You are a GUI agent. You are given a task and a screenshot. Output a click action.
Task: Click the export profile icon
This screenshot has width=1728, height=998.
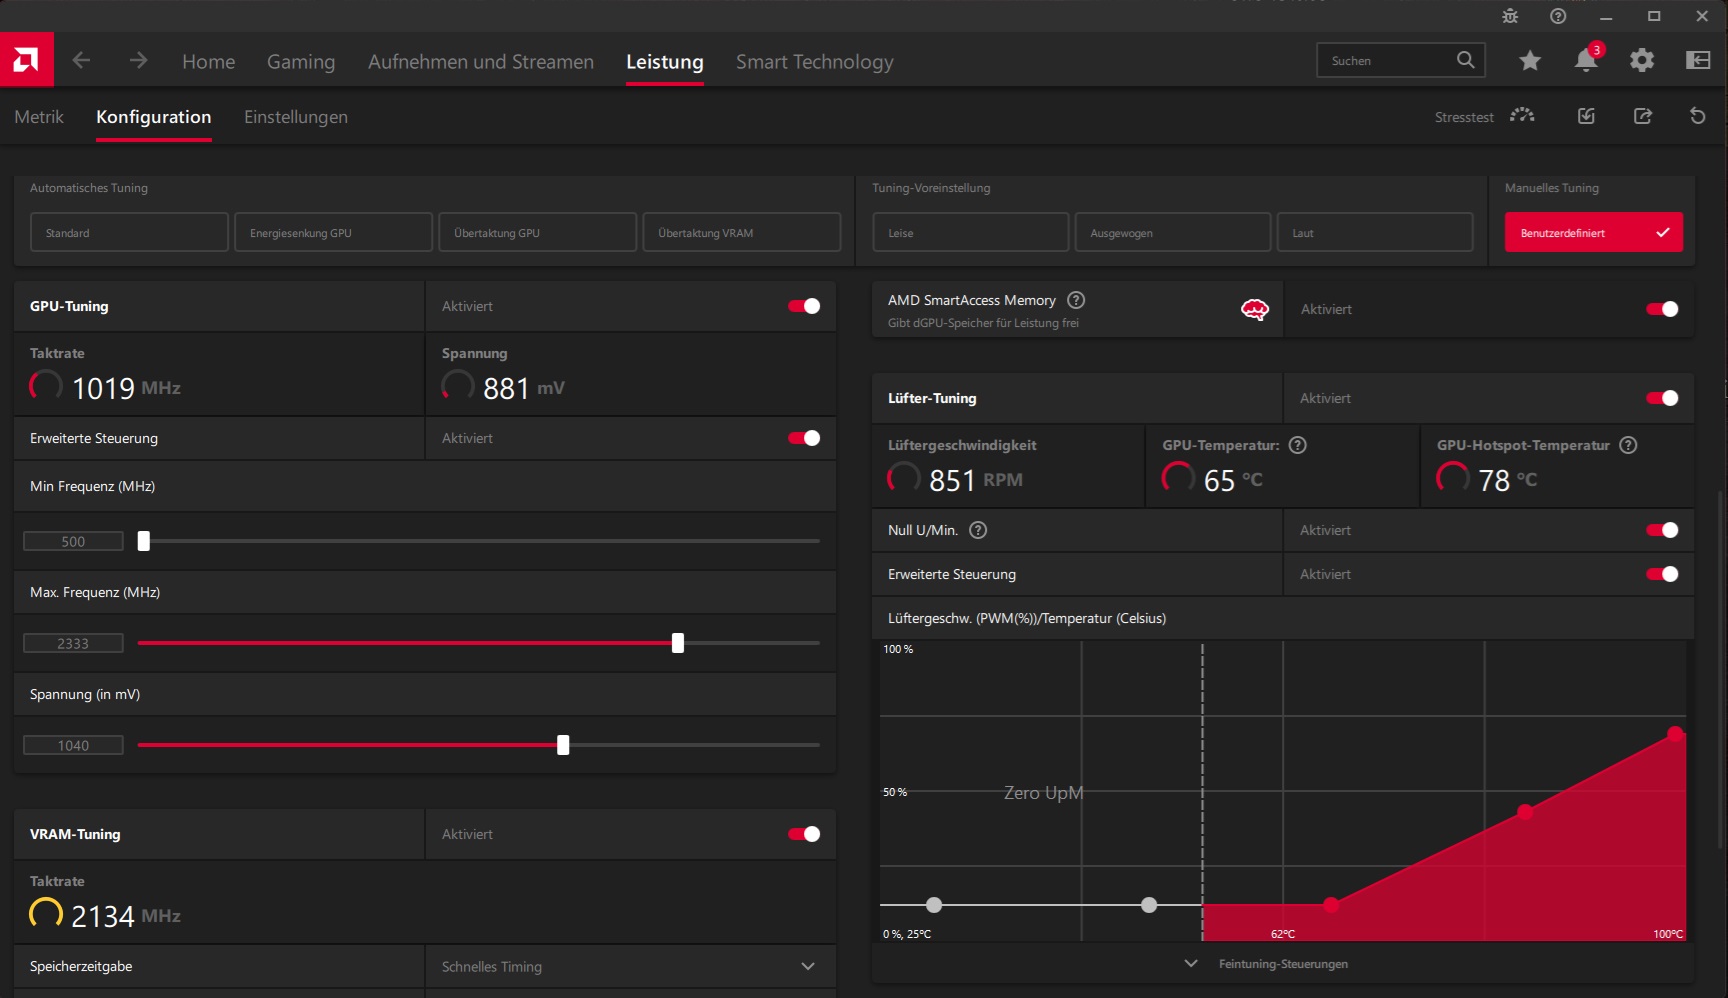pyautogui.click(x=1642, y=116)
